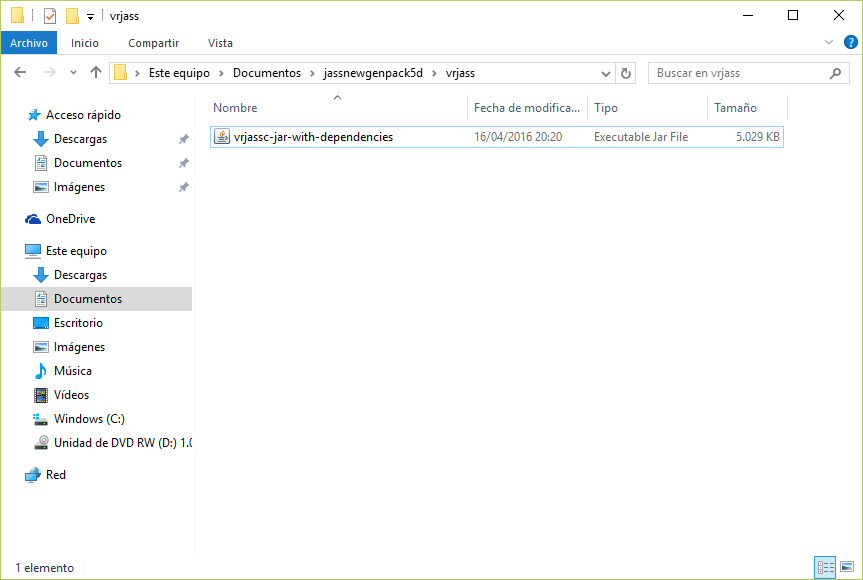Click the Escritorio desktop icon
Screen dimensions: 863x580
tap(41, 323)
